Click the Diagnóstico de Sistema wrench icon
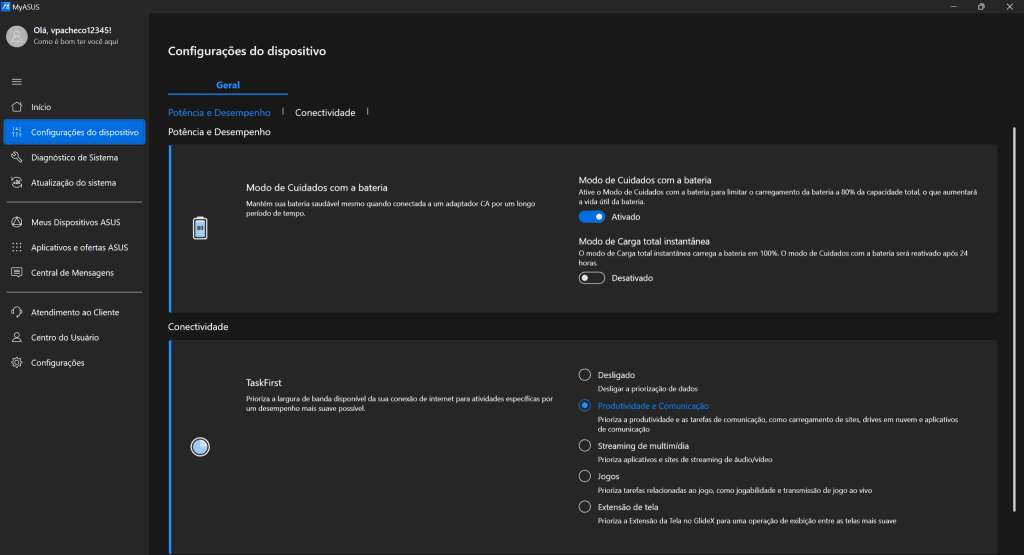This screenshot has width=1024, height=555. coord(17,157)
